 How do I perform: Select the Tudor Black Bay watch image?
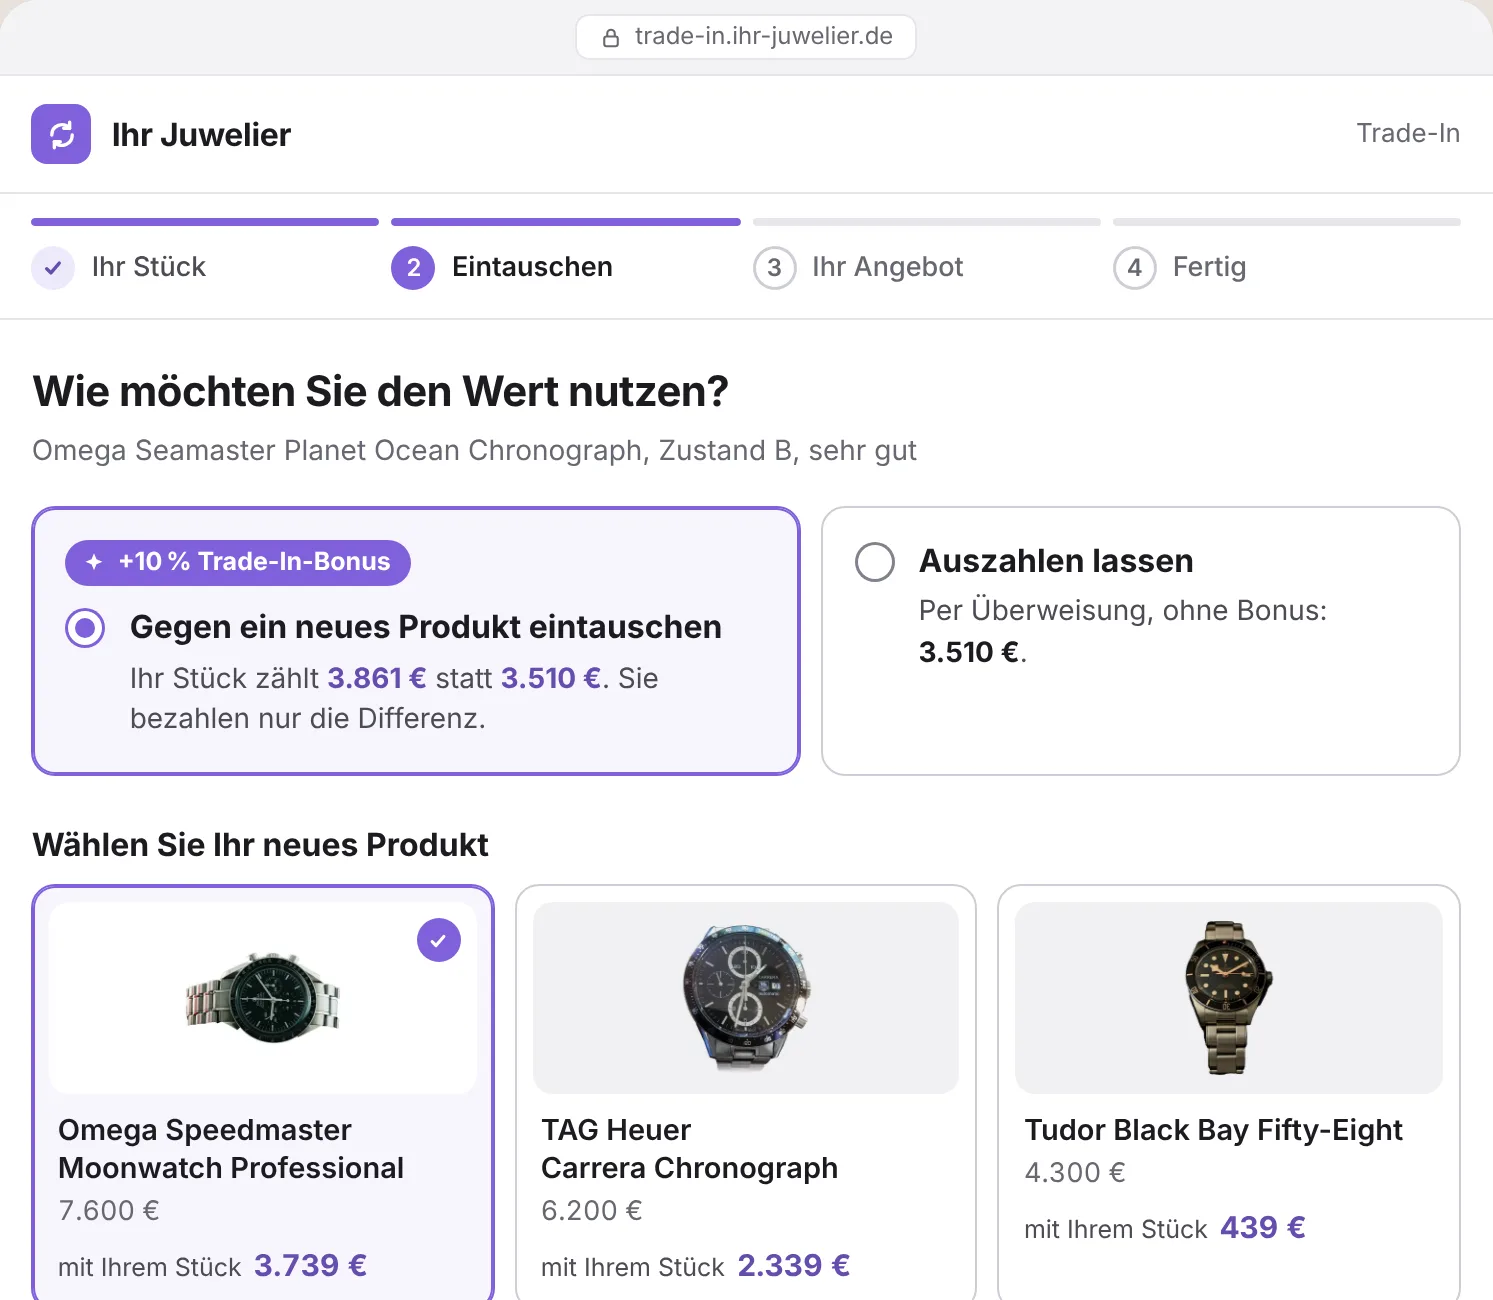pyautogui.click(x=1229, y=998)
